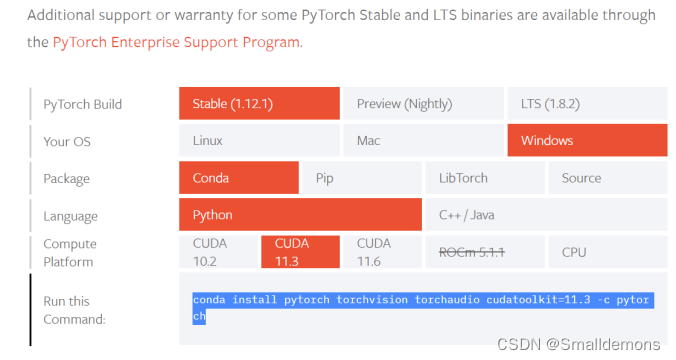Select CUDA 11.6 compute platform
Viewport: 676px width, 360px height.
click(382, 252)
